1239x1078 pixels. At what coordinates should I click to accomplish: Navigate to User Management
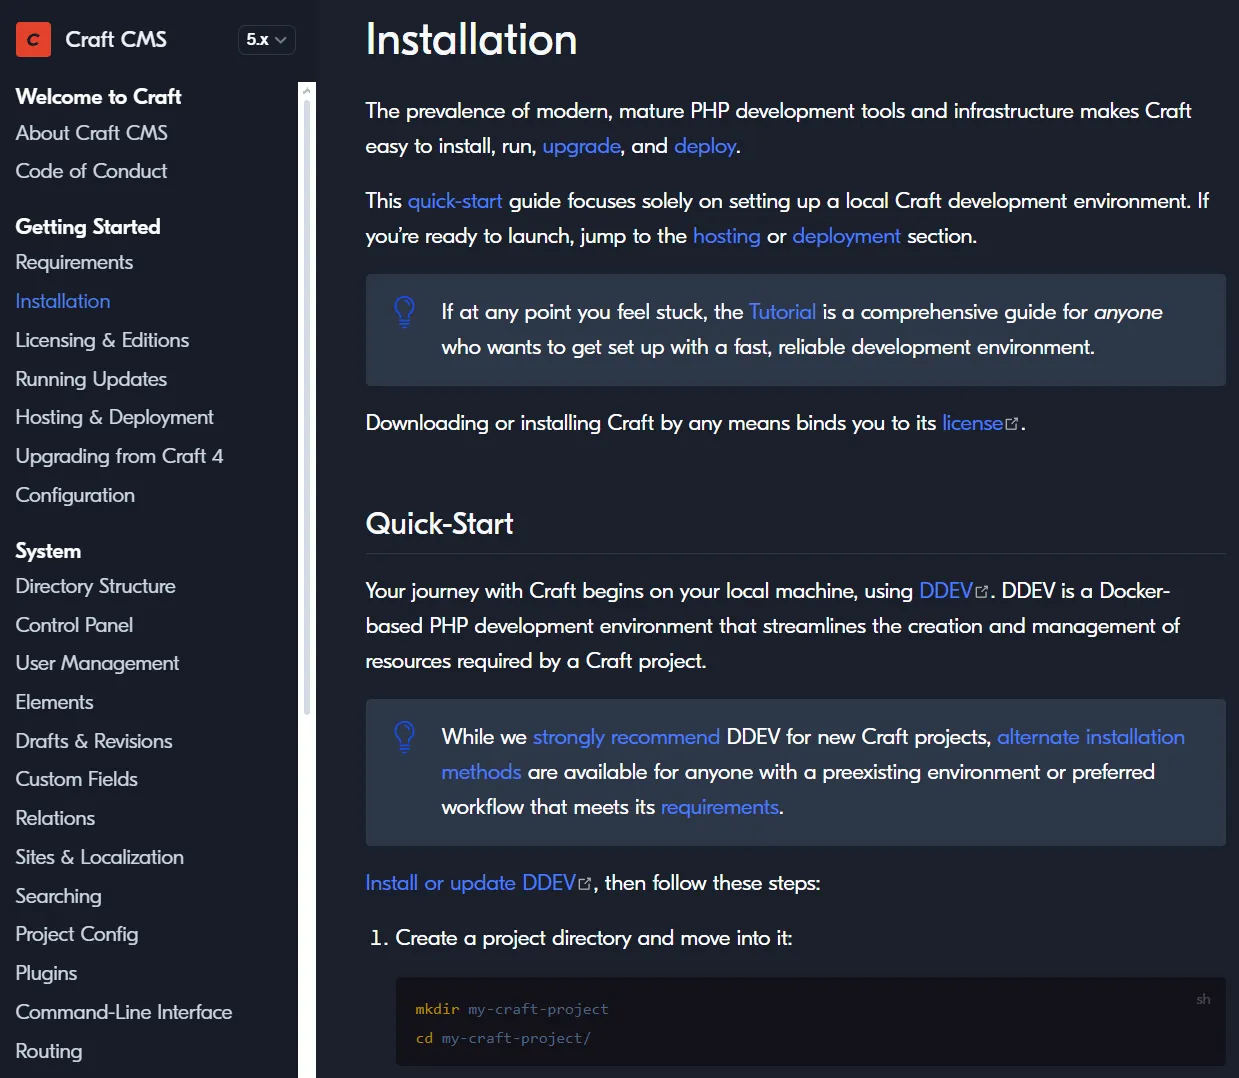coord(98,663)
